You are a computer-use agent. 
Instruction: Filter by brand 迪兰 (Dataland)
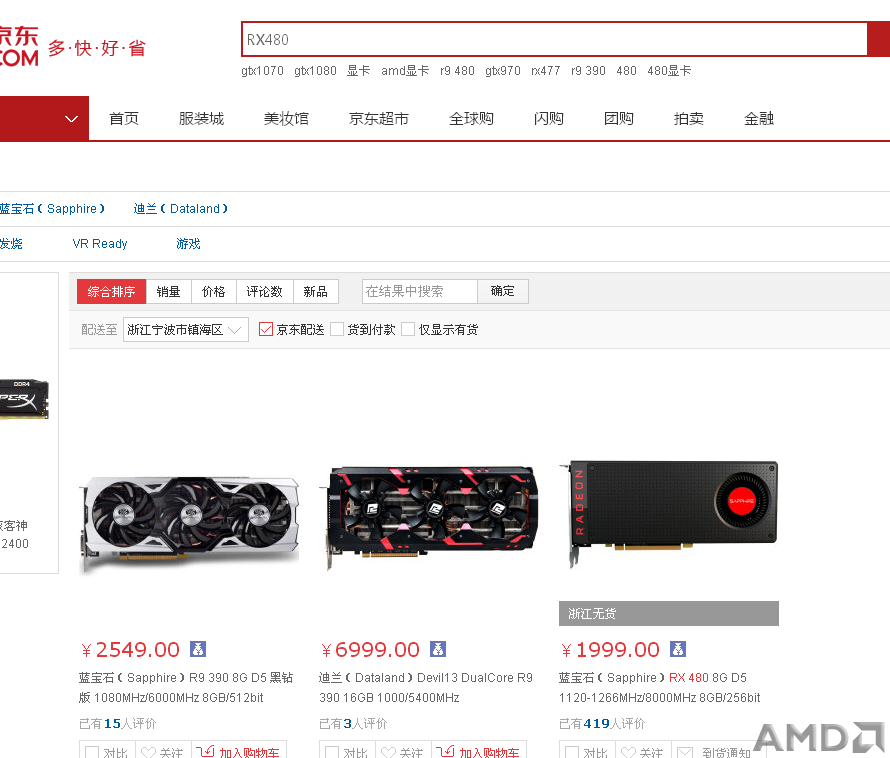click(180, 209)
